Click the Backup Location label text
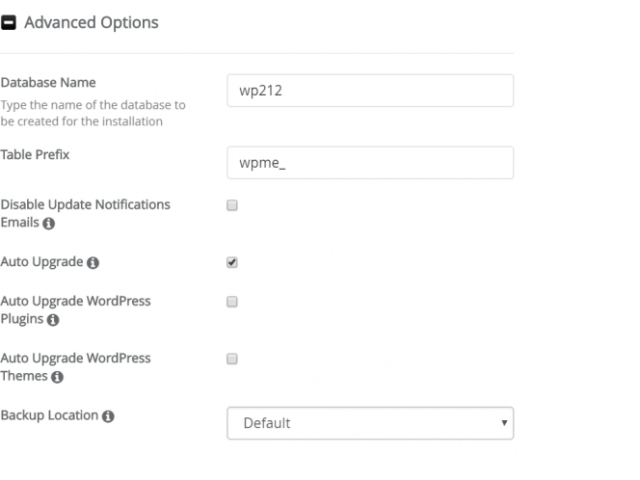The height and width of the screenshot is (480, 640). pos(49,415)
